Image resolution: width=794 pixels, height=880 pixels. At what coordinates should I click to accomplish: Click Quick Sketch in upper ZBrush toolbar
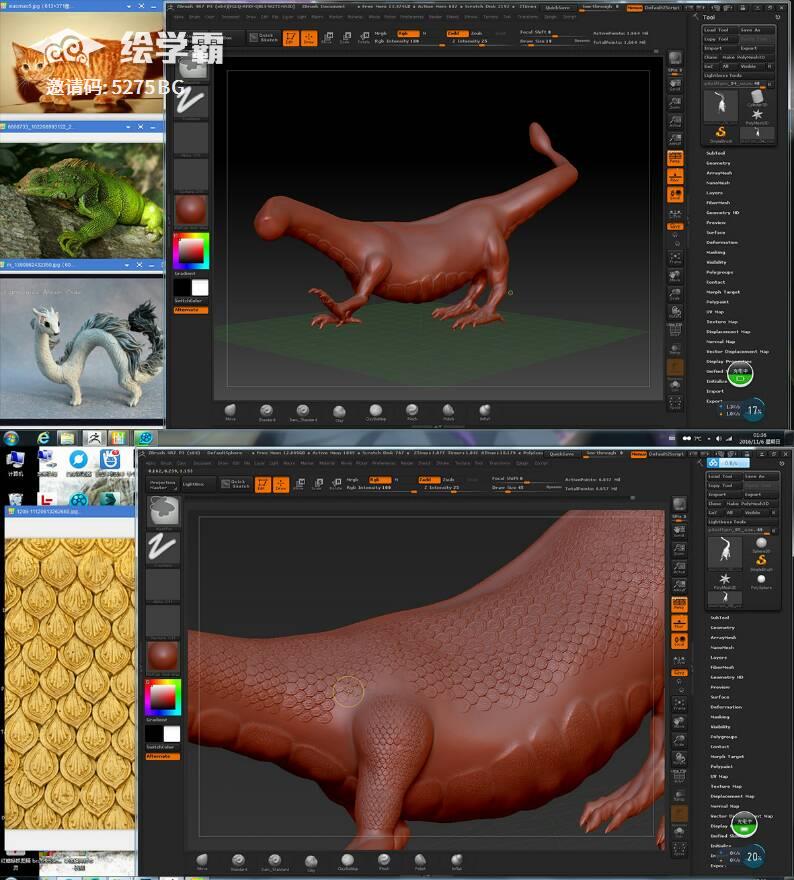tap(264, 38)
